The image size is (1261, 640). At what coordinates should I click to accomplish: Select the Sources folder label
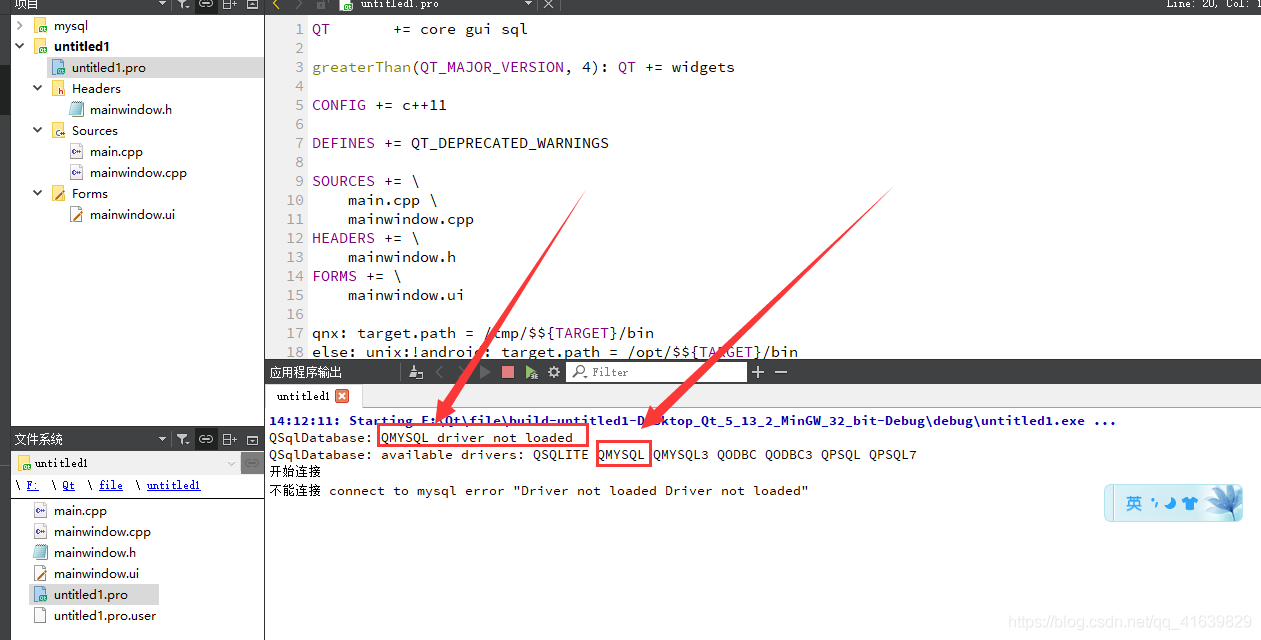pos(94,130)
